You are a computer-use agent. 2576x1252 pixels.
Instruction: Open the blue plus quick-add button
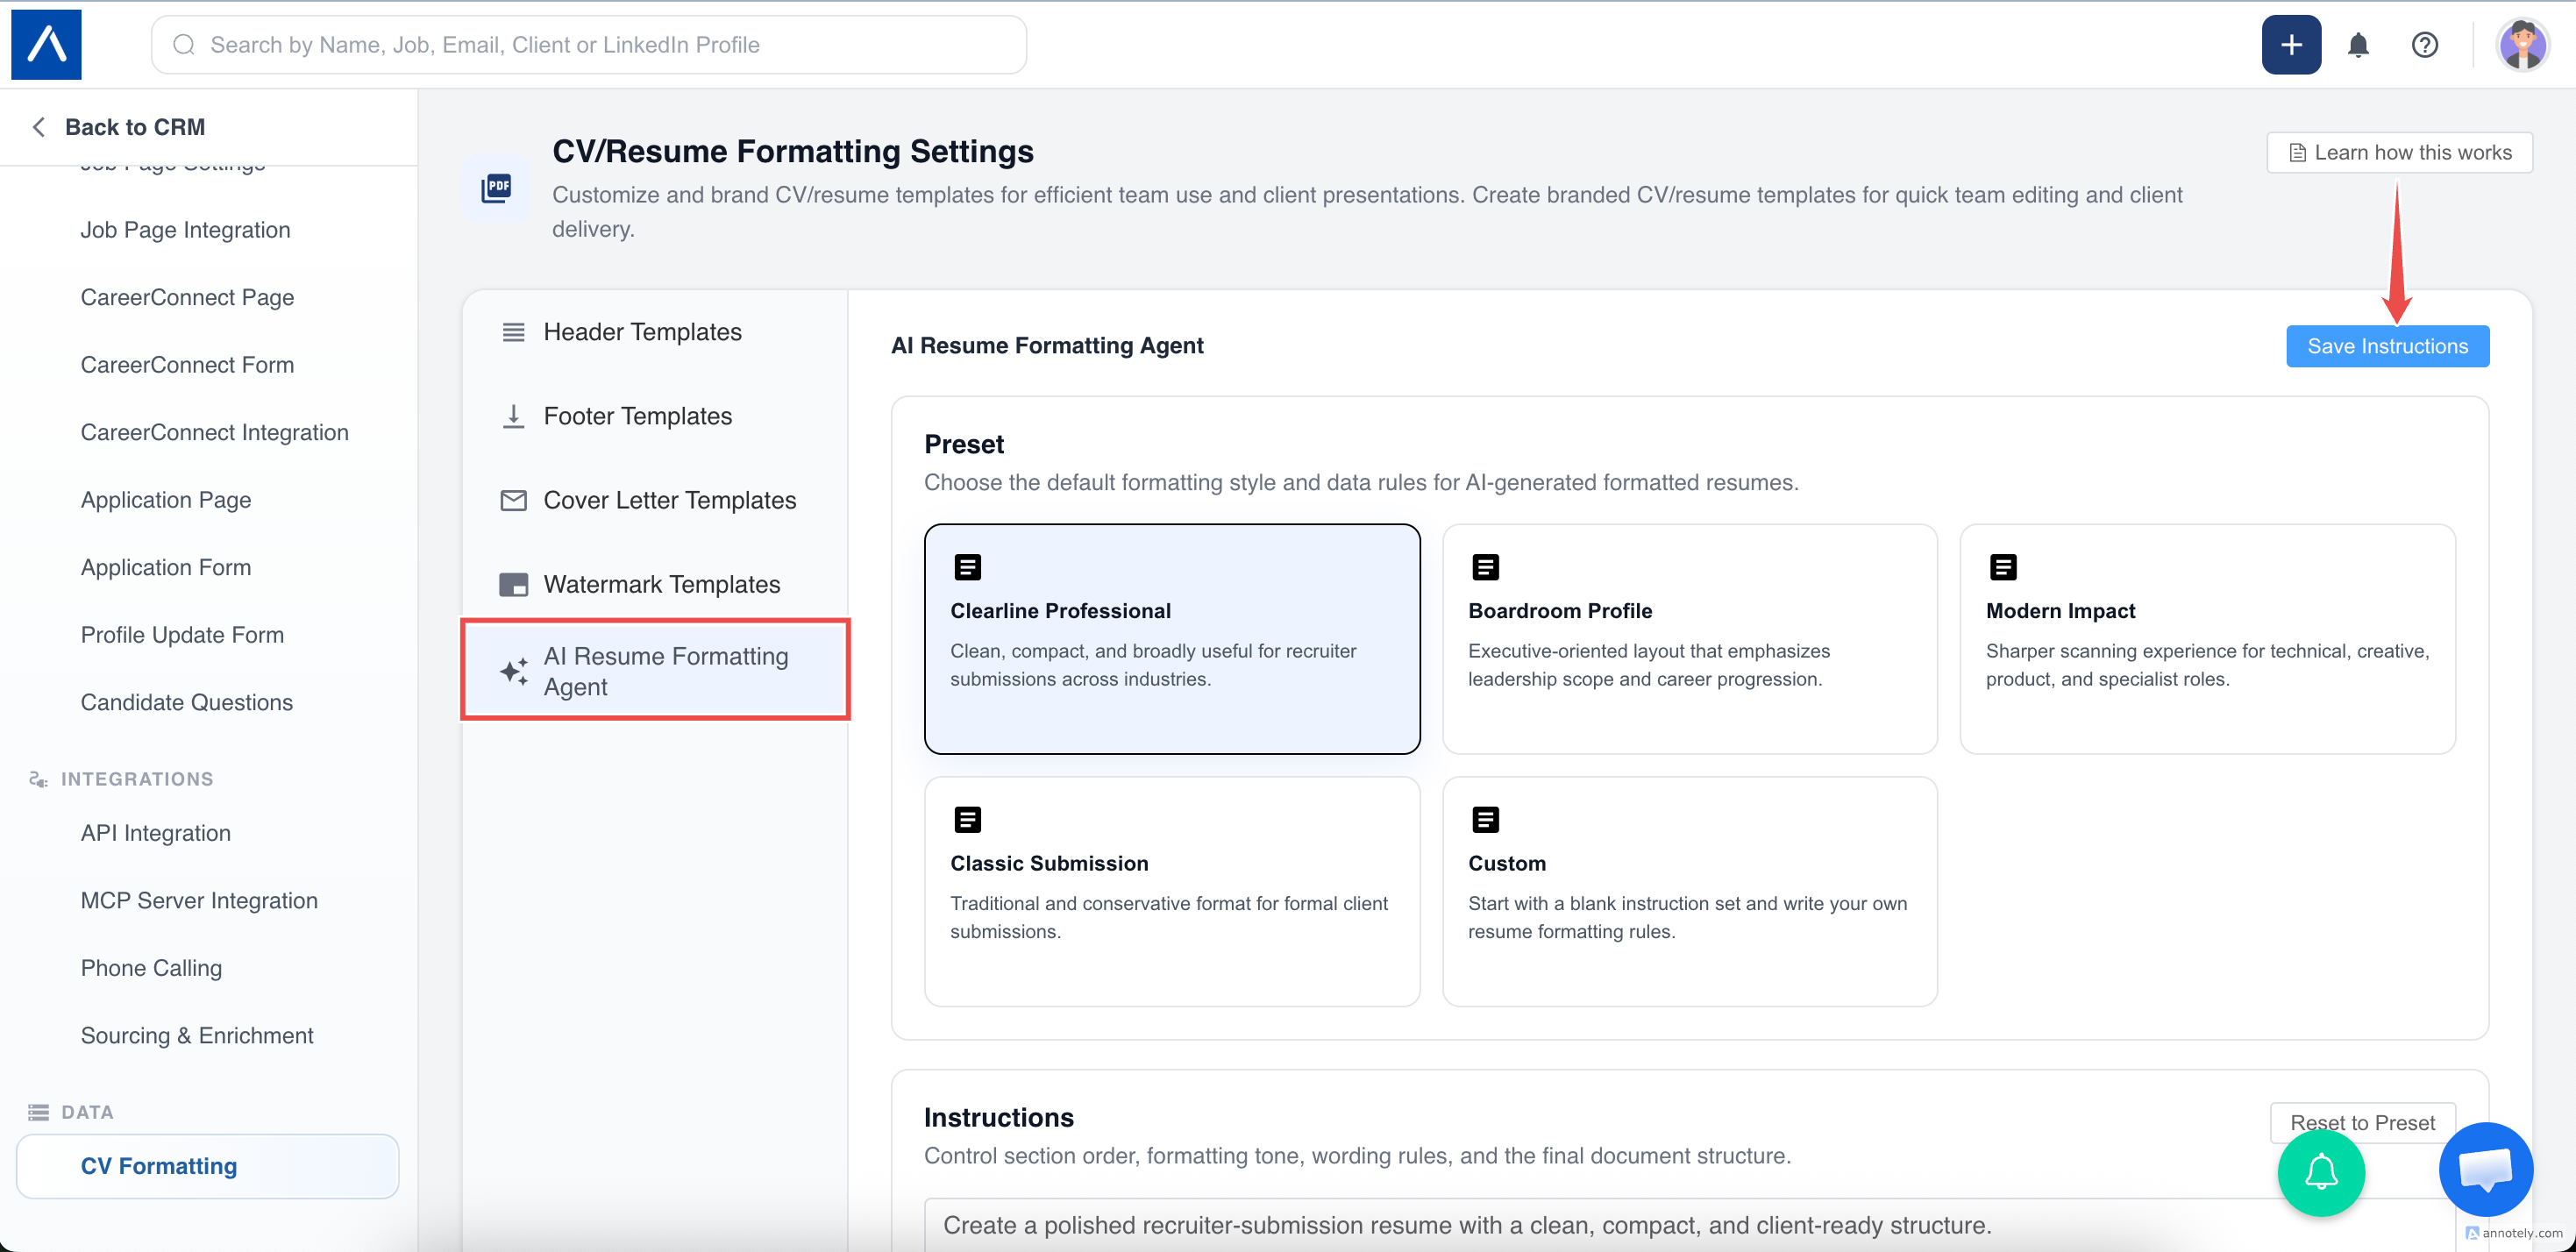point(2291,44)
